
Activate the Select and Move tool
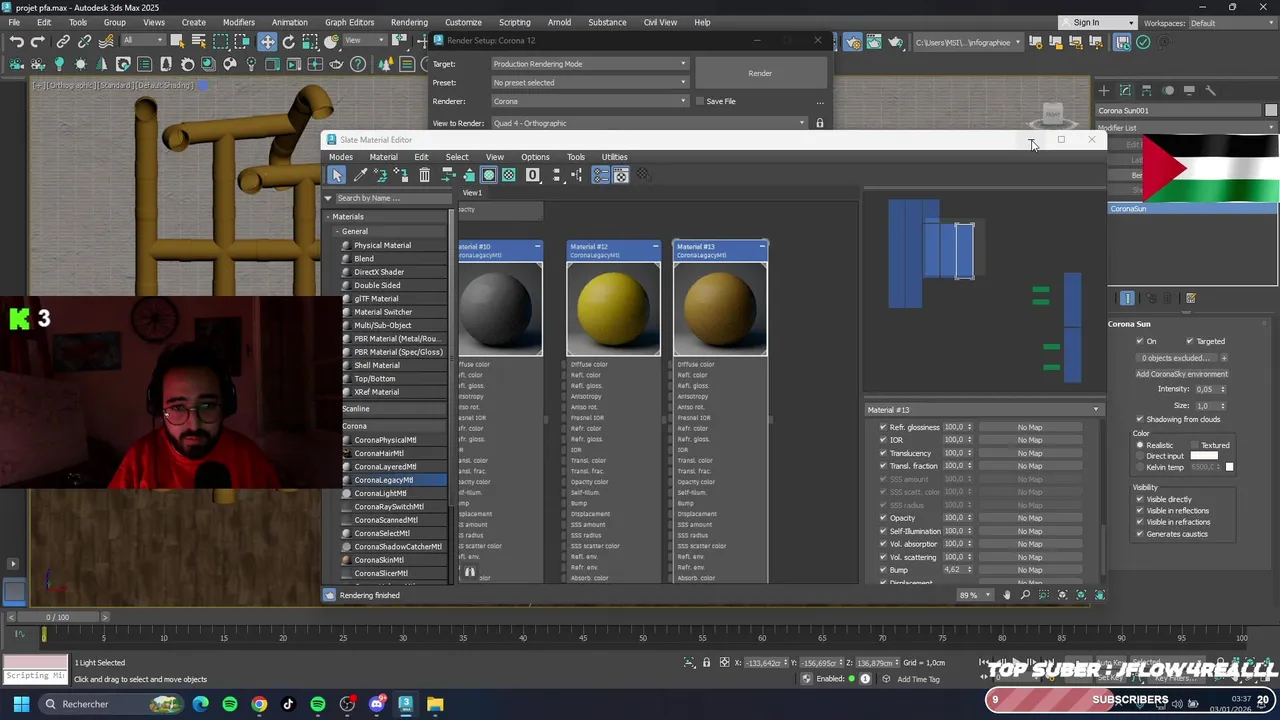pyautogui.click(x=267, y=42)
